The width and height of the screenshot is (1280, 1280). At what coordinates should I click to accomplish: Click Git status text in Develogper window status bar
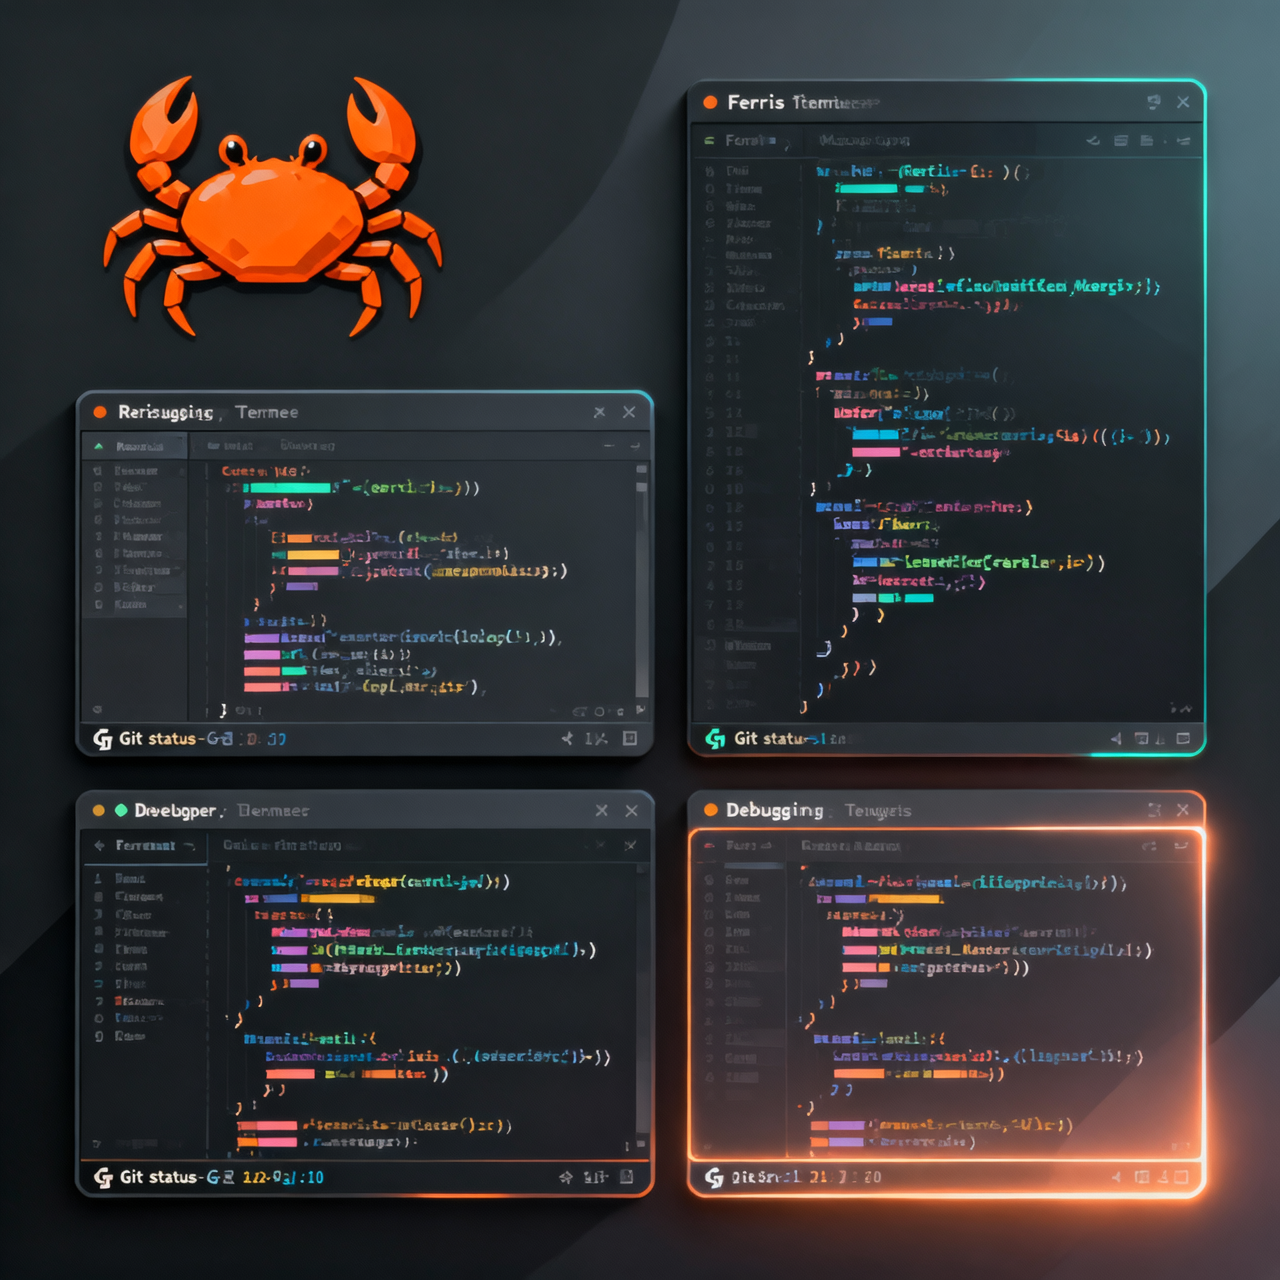(x=158, y=1177)
